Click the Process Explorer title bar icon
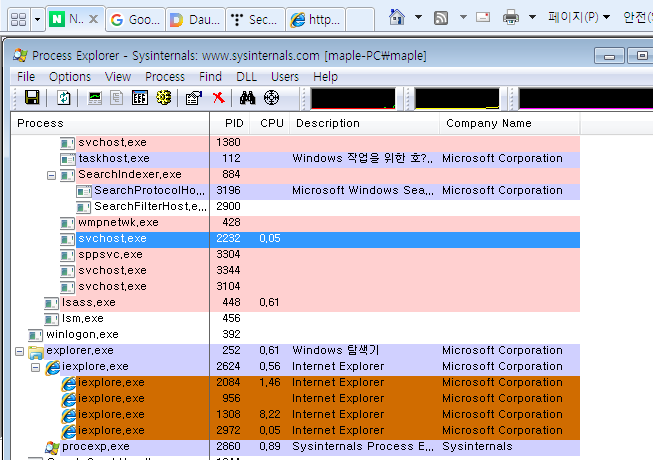653x460 pixels. 20,55
